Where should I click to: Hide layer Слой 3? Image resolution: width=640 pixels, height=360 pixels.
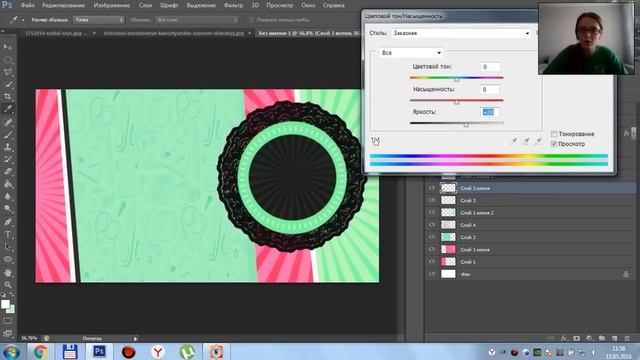click(432, 200)
